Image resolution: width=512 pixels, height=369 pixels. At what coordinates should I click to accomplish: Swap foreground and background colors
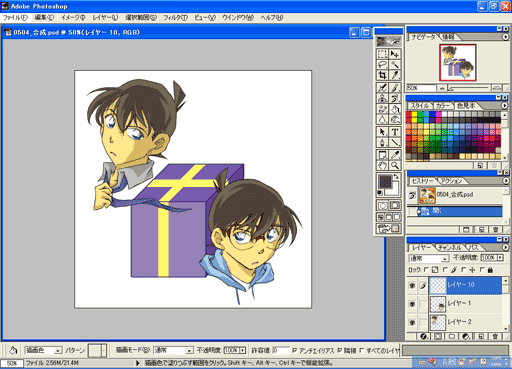[396, 176]
